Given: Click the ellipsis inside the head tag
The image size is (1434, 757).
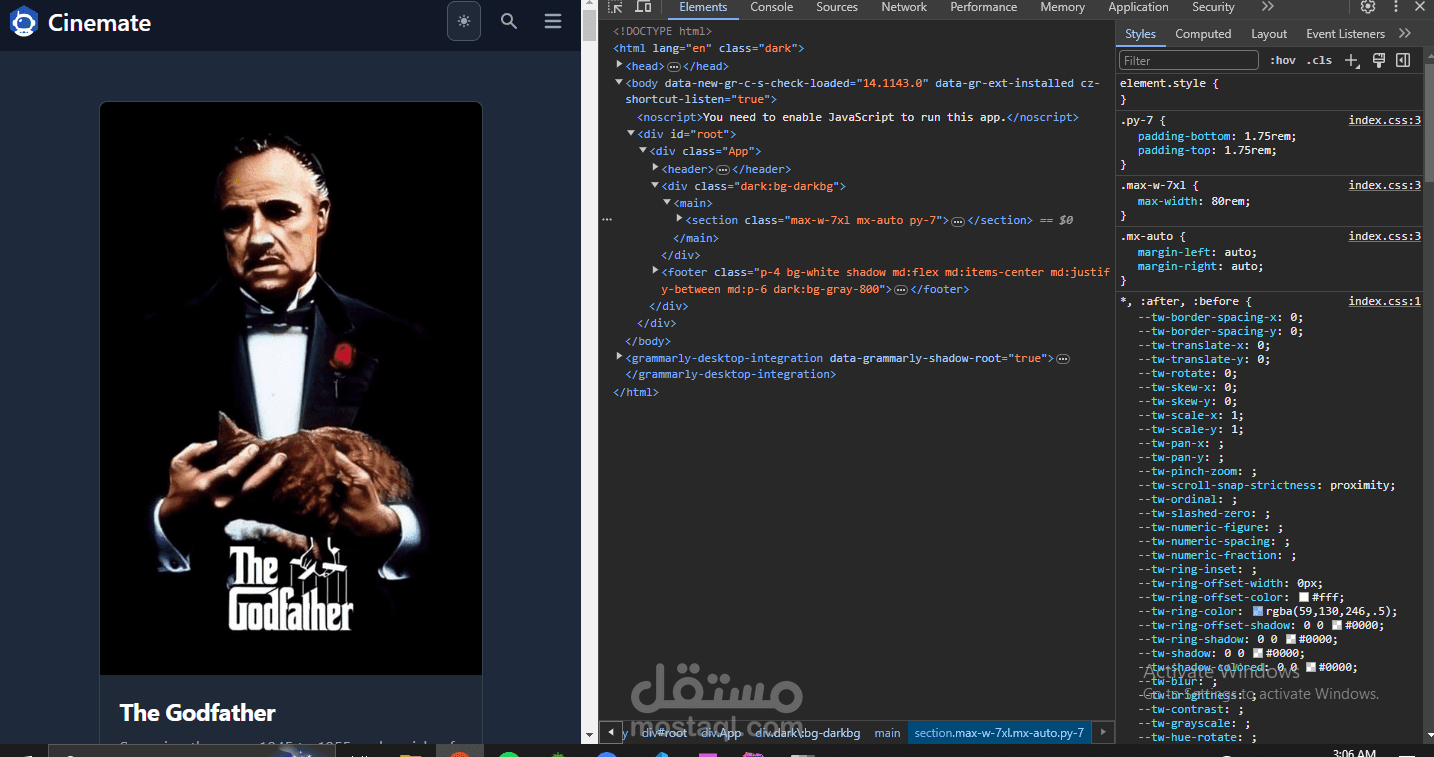Looking at the screenshot, I should 674,66.
